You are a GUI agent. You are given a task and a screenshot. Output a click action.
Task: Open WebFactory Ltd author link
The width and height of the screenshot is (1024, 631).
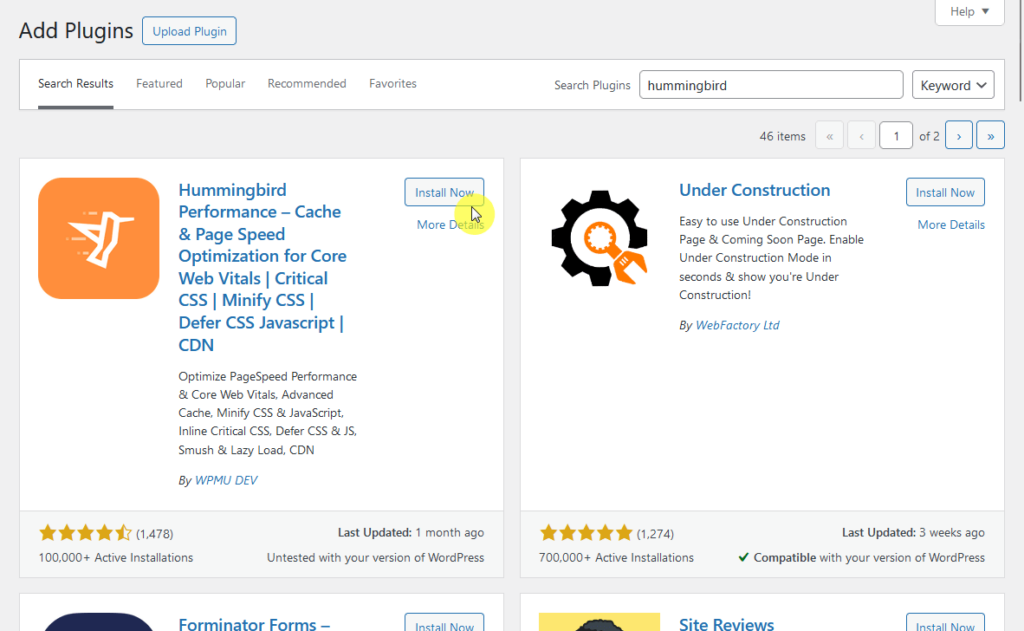[737, 325]
